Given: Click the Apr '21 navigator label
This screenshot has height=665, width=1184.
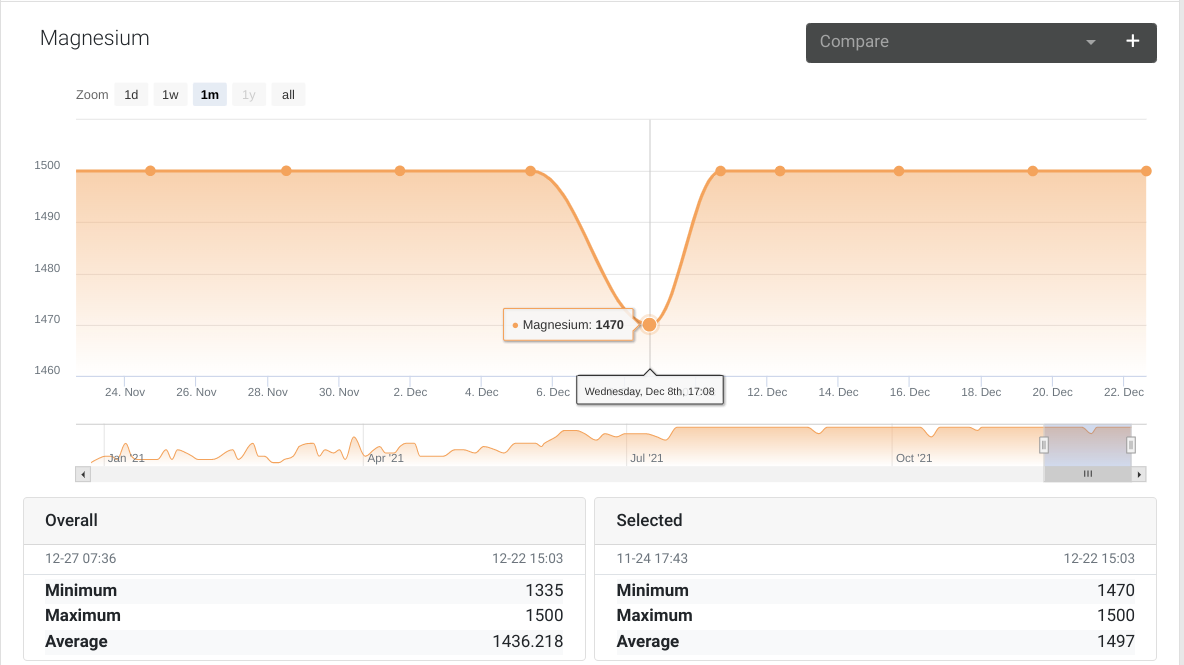Looking at the screenshot, I should click(385, 458).
